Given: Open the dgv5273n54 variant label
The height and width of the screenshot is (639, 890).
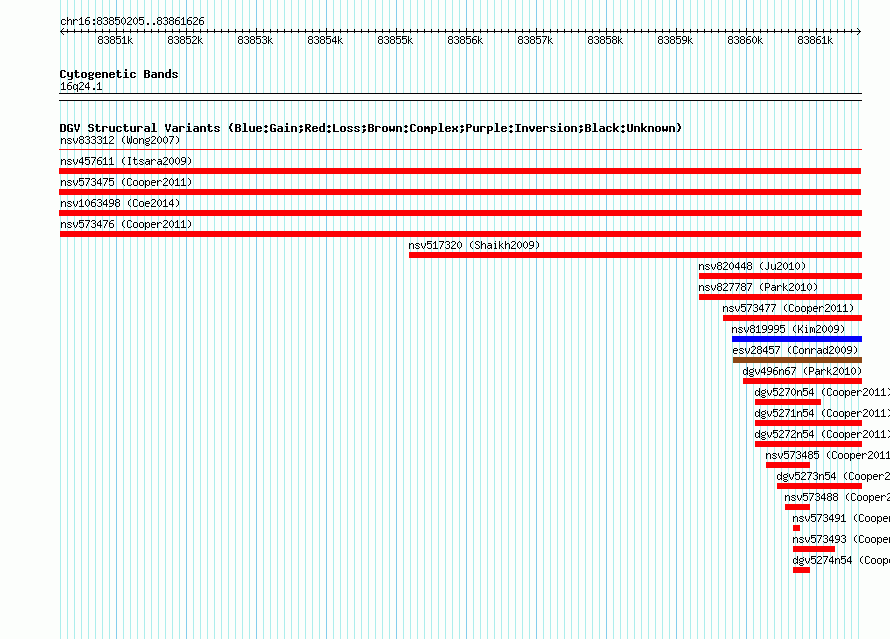Looking at the screenshot, I should coord(833,476).
